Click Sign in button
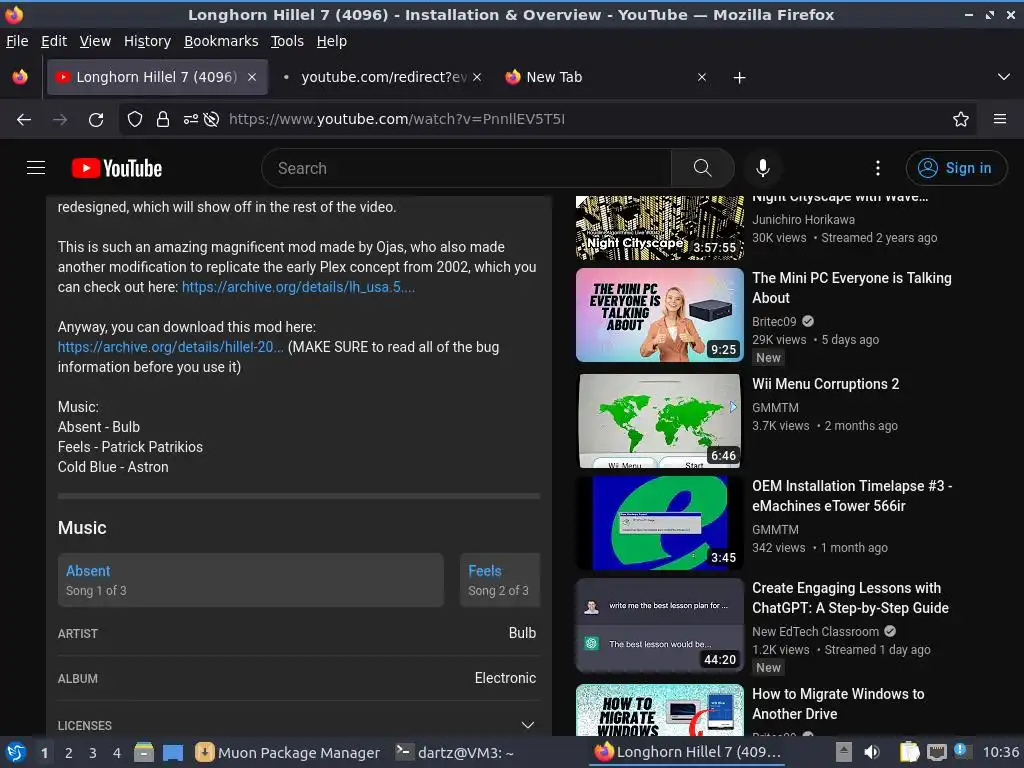The width and height of the screenshot is (1024, 768). (956, 168)
